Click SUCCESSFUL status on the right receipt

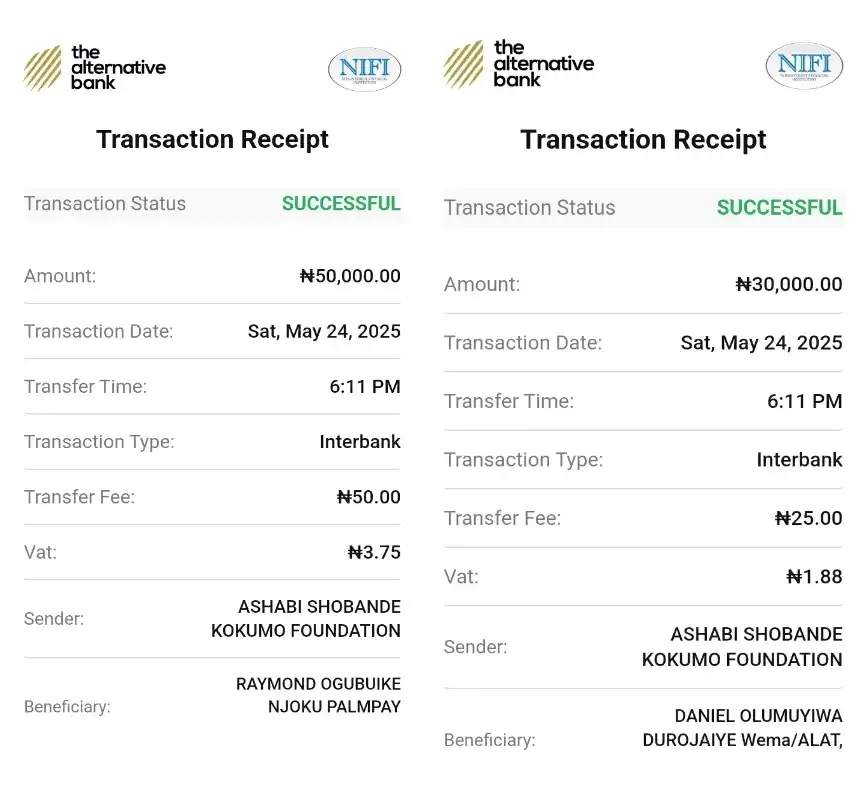pos(779,208)
